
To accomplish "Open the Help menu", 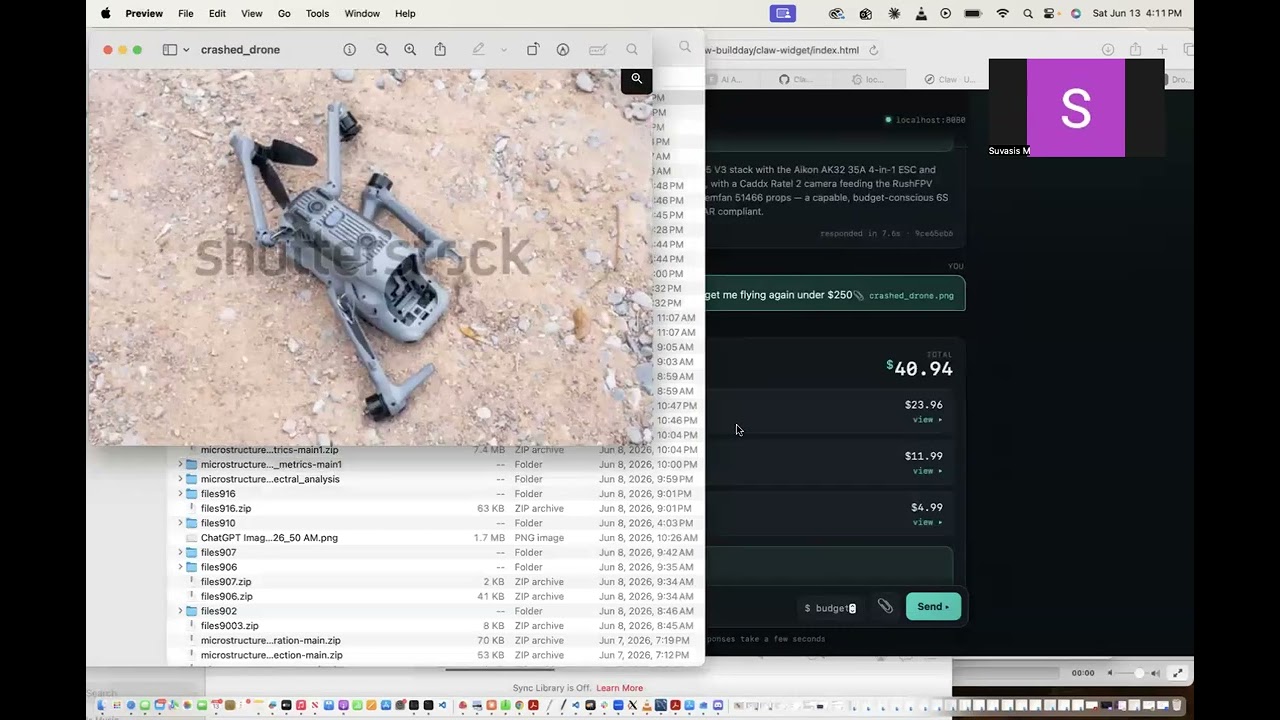I will (405, 13).
